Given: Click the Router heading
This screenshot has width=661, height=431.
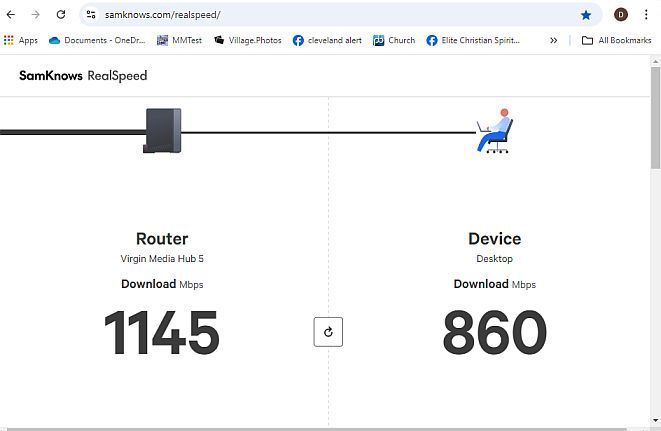Looking at the screenshot, I should 162,239.
